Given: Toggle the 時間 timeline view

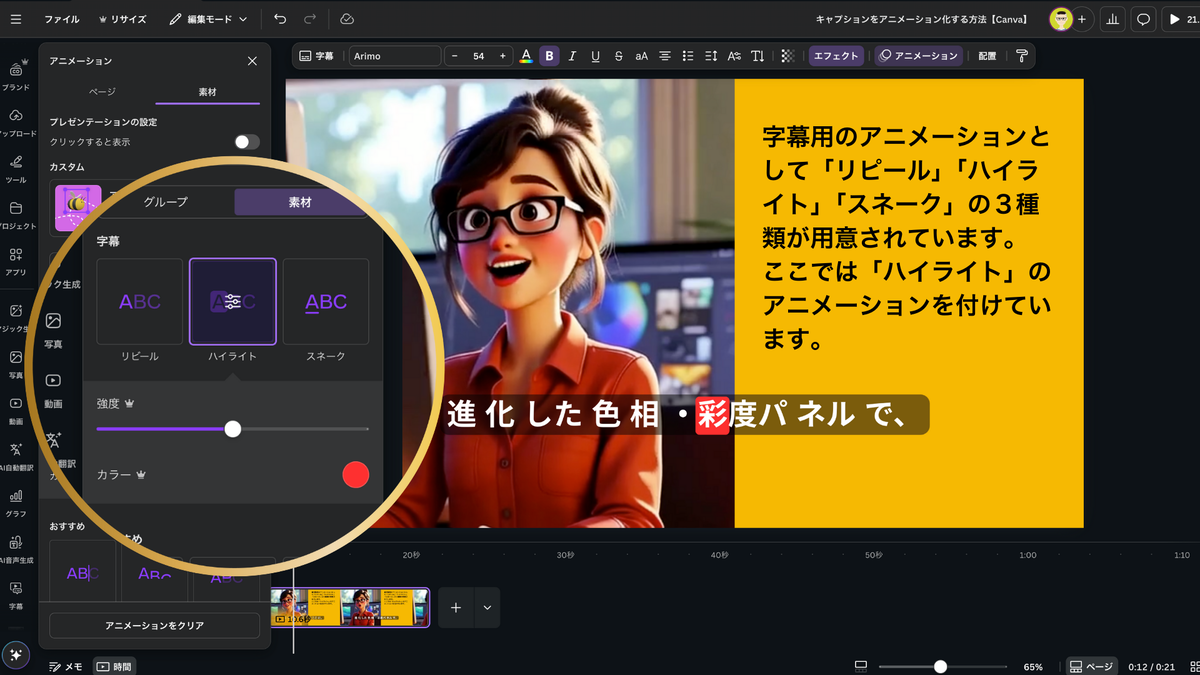Looking at the screenshot, I should click(x=114, y=666).
